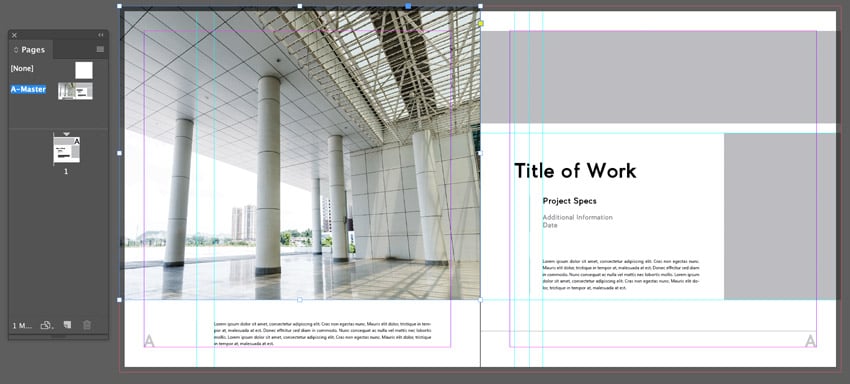The width and height of the screenshot is (850, 384).
Task: Select the A-Master label
Action: point(28,89)
